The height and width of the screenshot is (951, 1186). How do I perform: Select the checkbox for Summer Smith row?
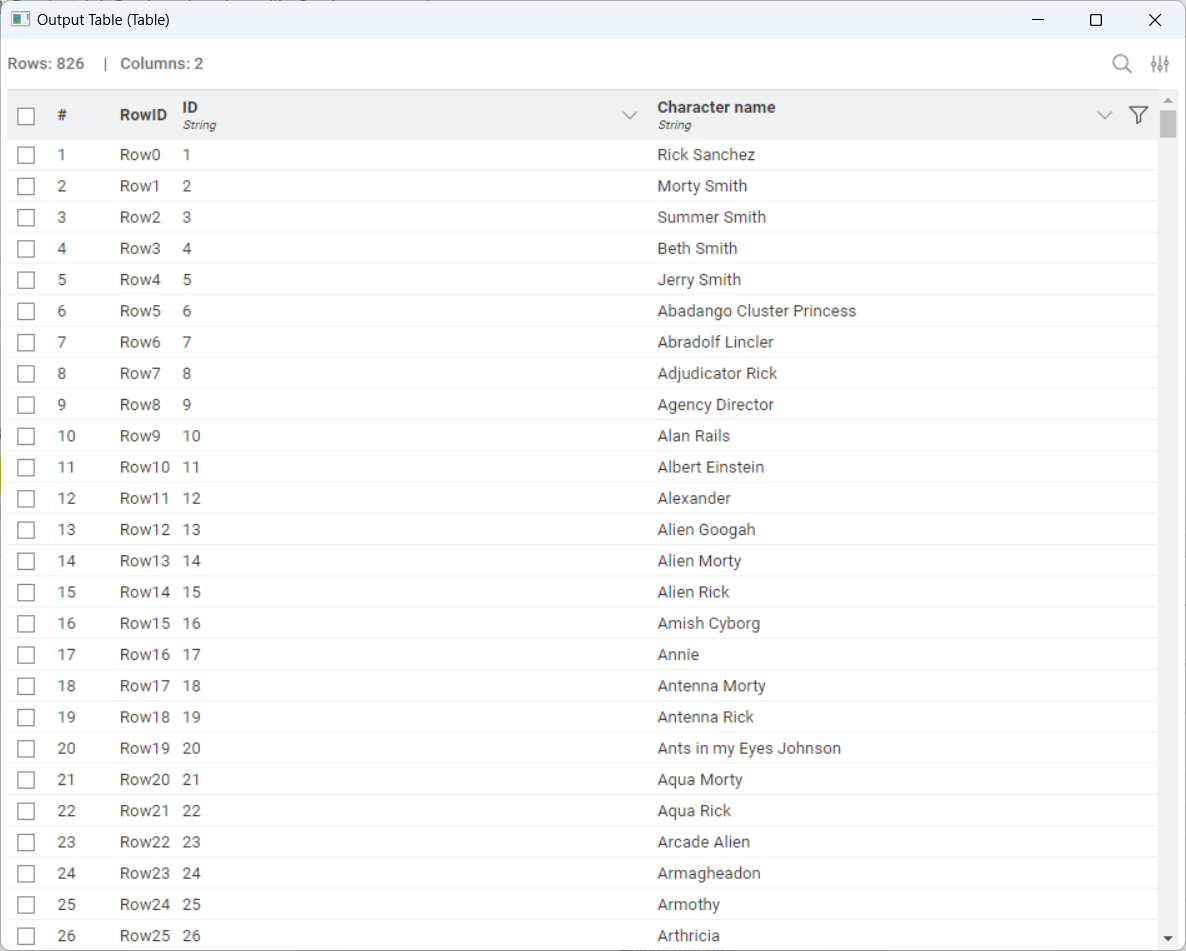[26, 217]
